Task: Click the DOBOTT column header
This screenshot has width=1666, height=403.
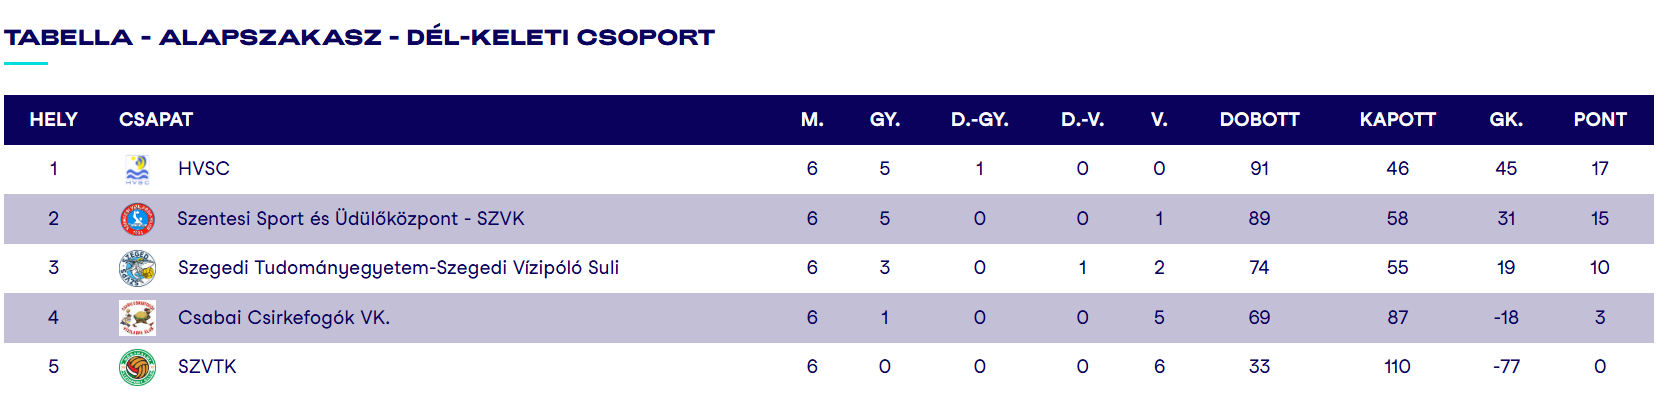Action: 1259,120
